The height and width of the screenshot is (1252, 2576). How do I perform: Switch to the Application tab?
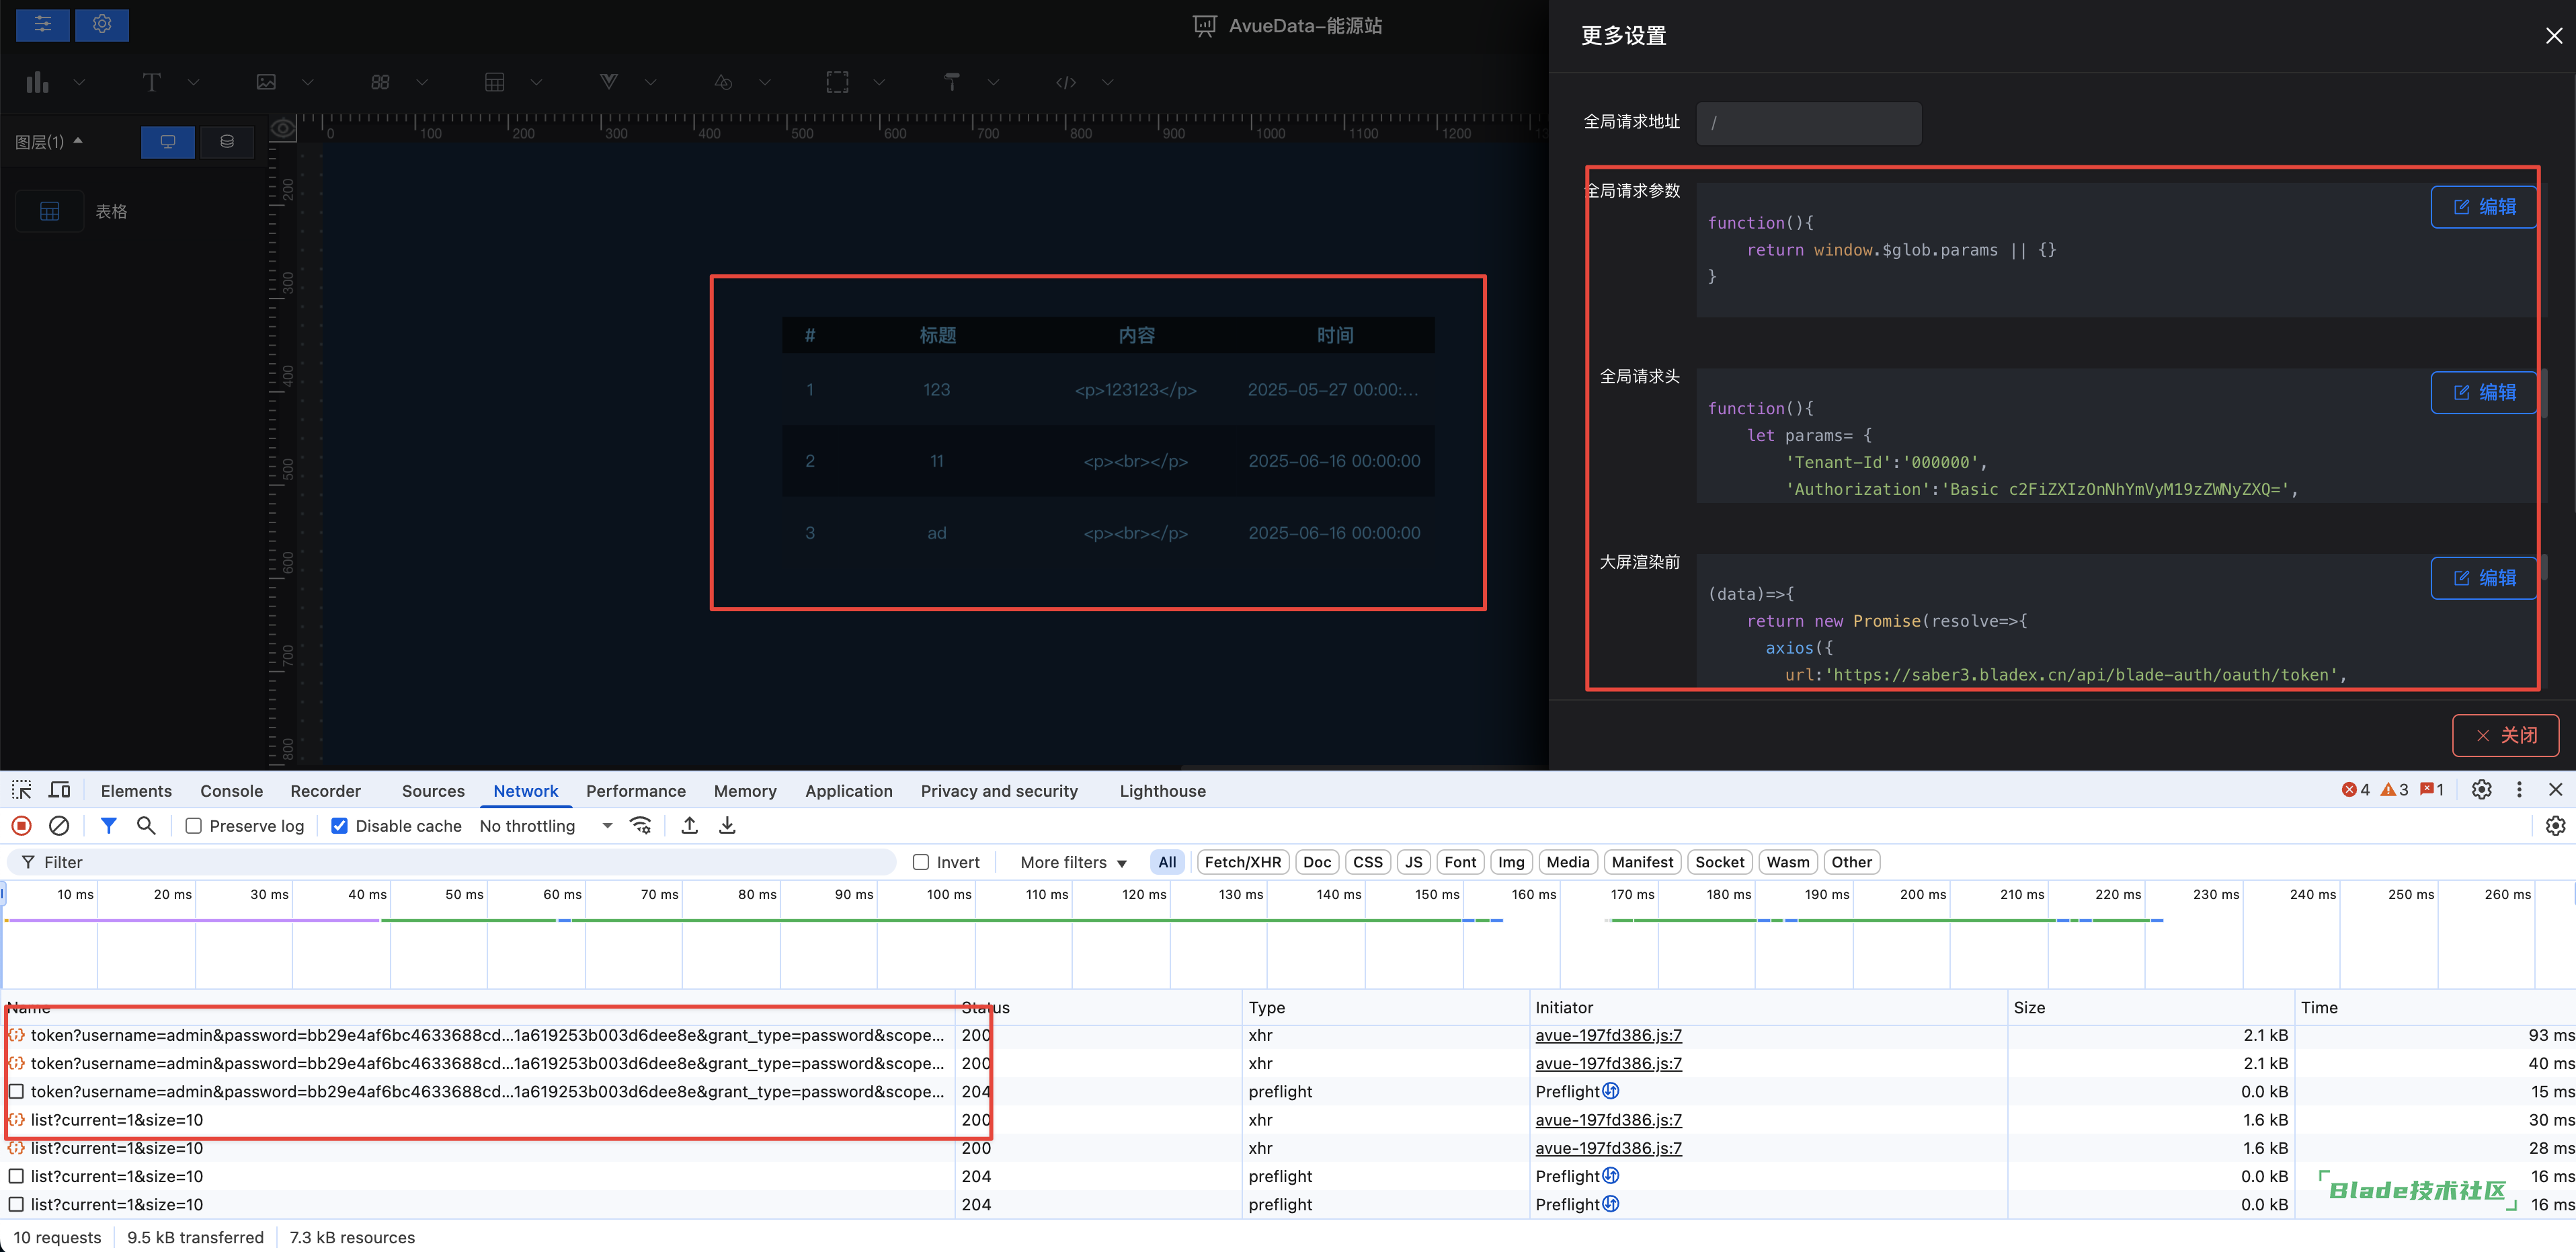[x=849, y=791]
